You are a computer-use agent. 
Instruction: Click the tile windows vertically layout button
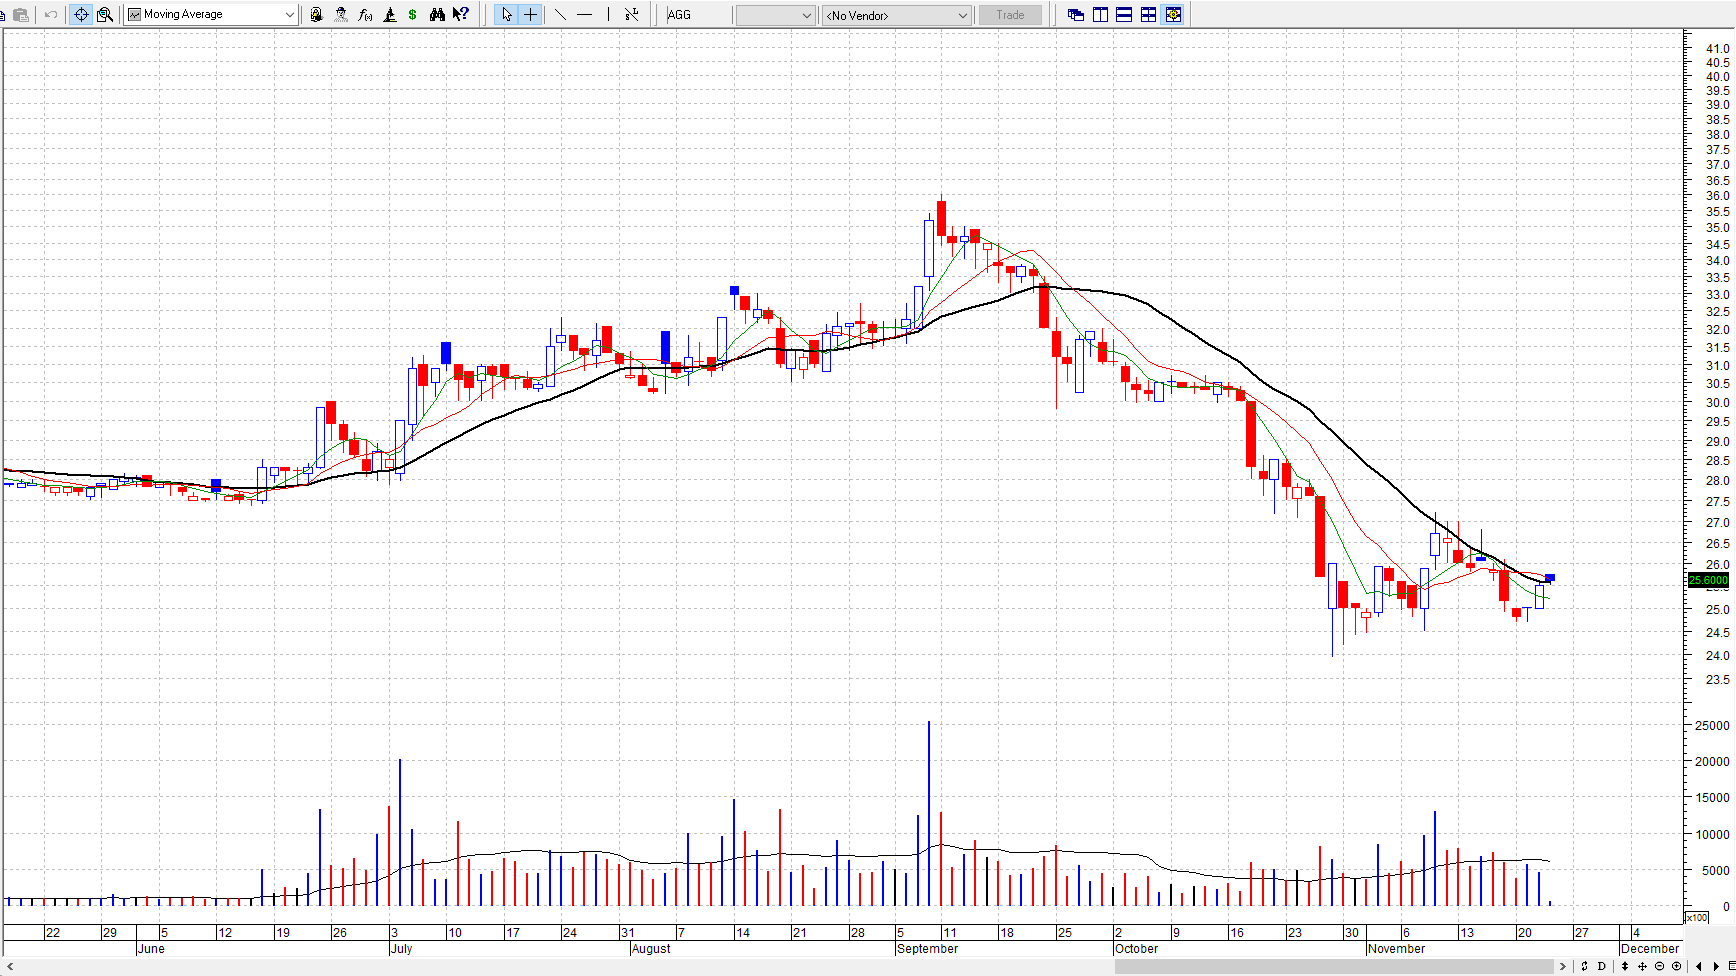tap(1100, 15)
